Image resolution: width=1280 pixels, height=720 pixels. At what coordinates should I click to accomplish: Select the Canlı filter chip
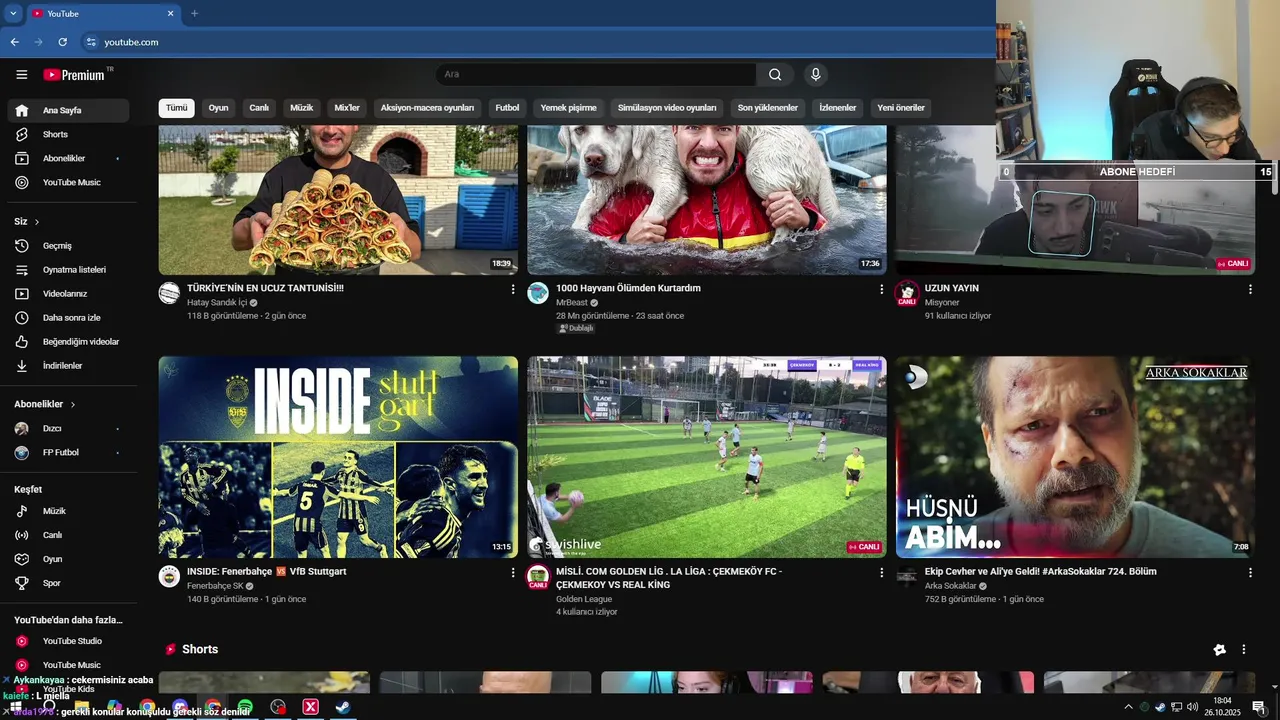tap(259, 108)
